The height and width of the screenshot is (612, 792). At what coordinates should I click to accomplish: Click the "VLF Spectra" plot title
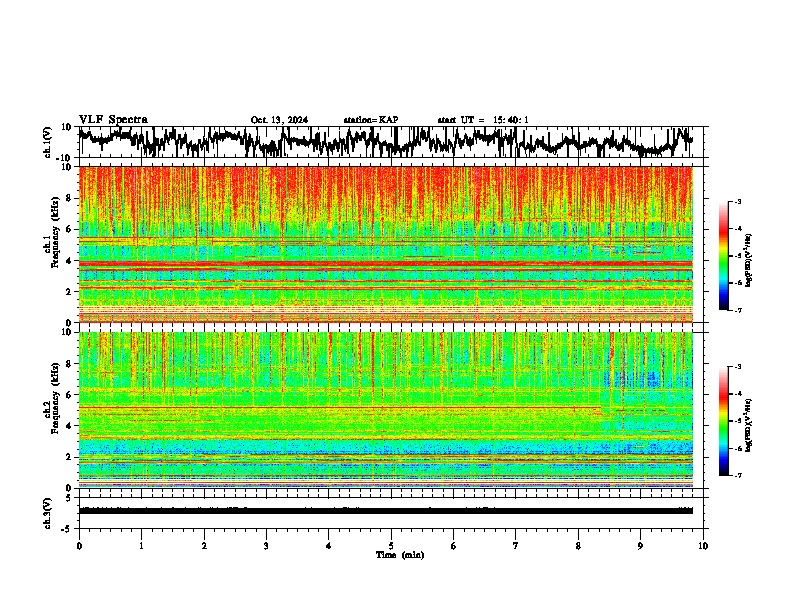pos(113,119)
